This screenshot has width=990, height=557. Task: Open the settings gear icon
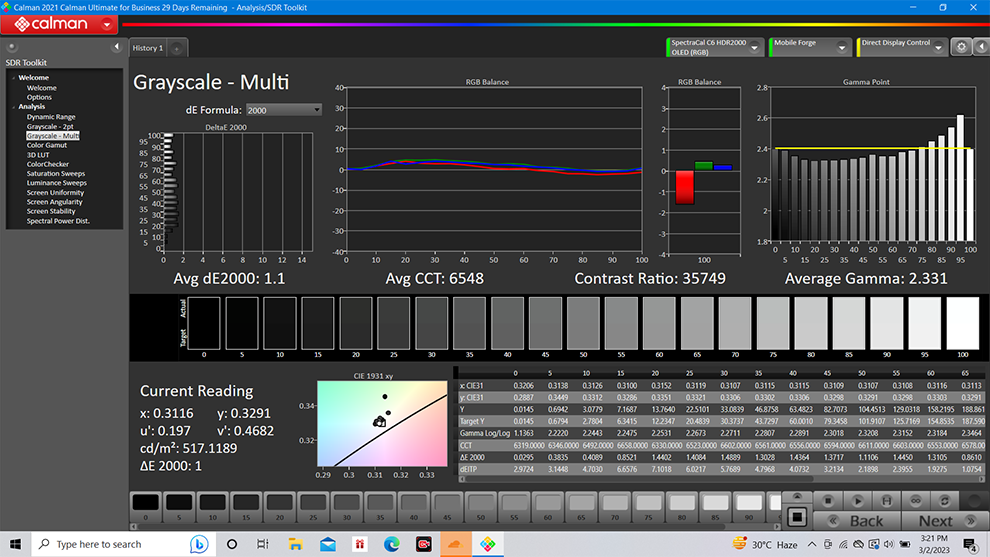pos(961,47)
